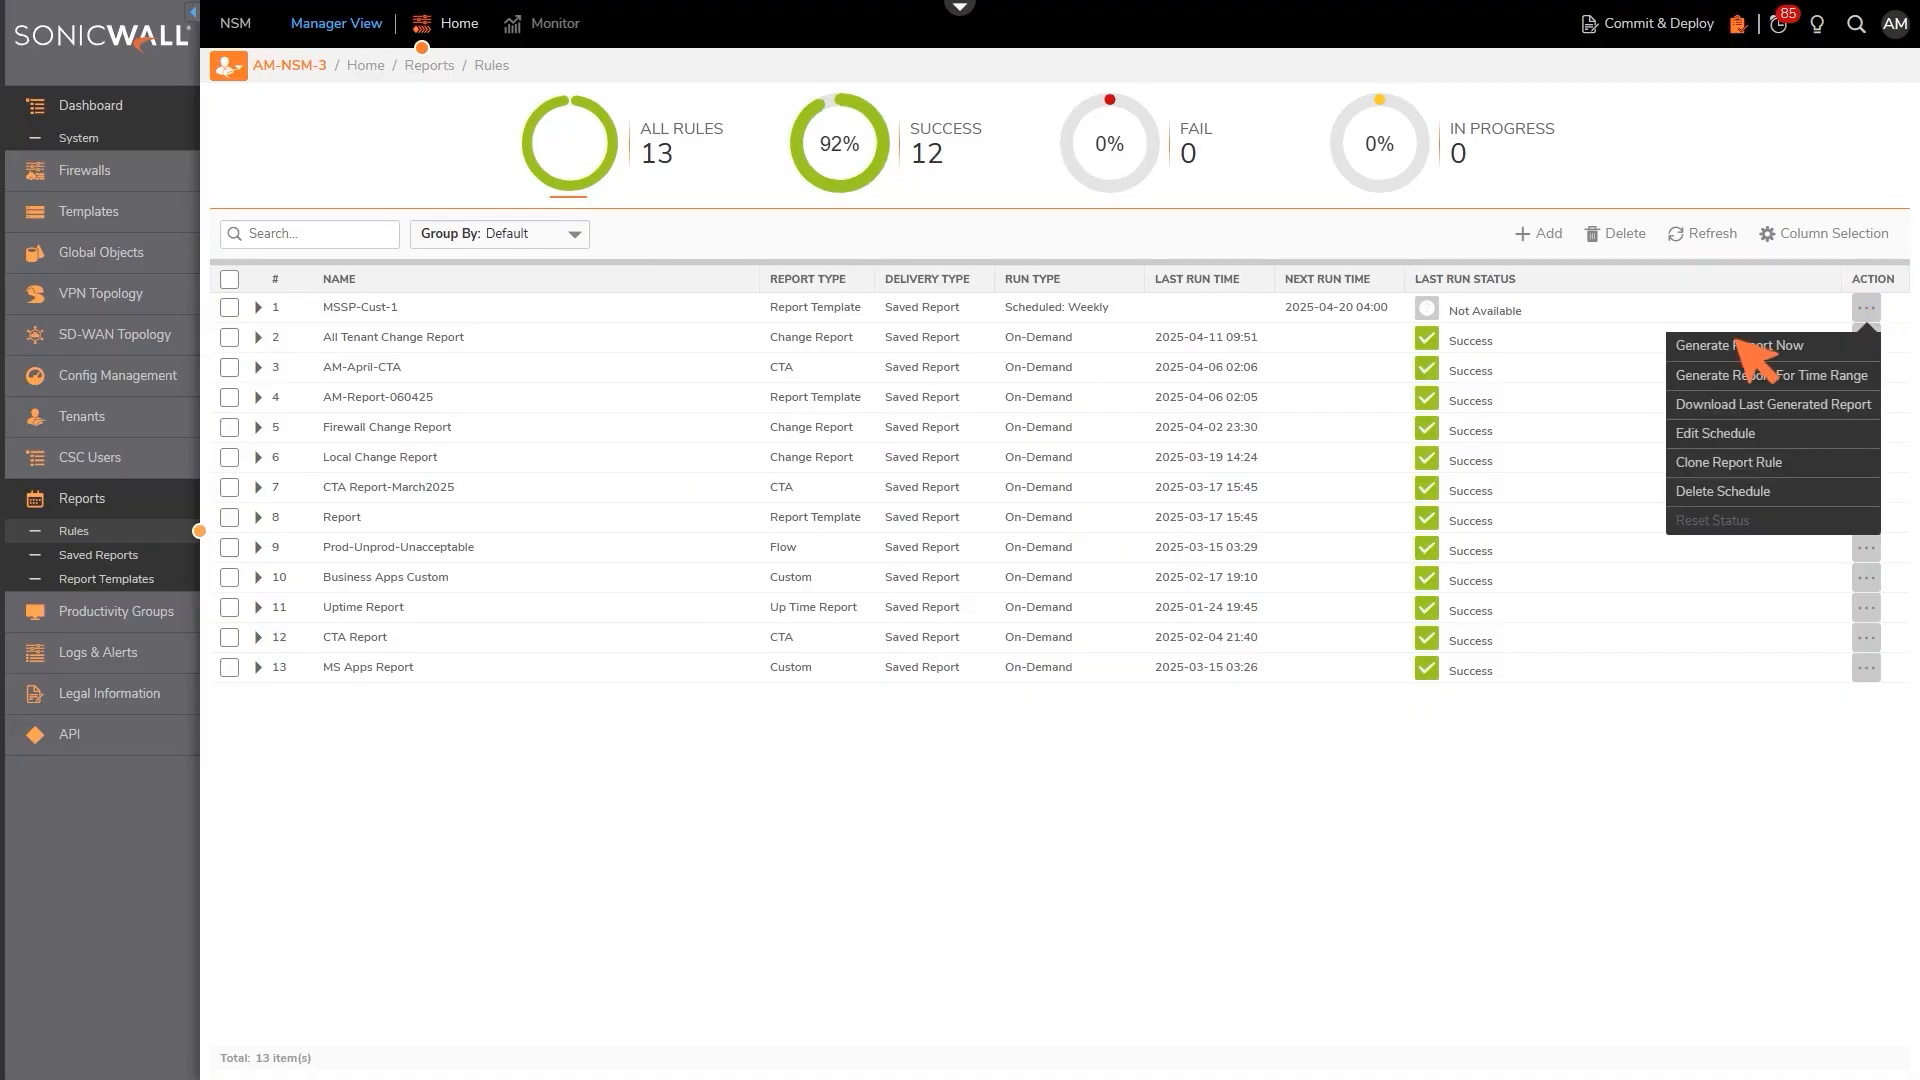Viewport: 1920px width, 1080px height.
Task: Check the Firewall Change Report row checkbox
Action: pyautogui.click(x=229, y=427)
